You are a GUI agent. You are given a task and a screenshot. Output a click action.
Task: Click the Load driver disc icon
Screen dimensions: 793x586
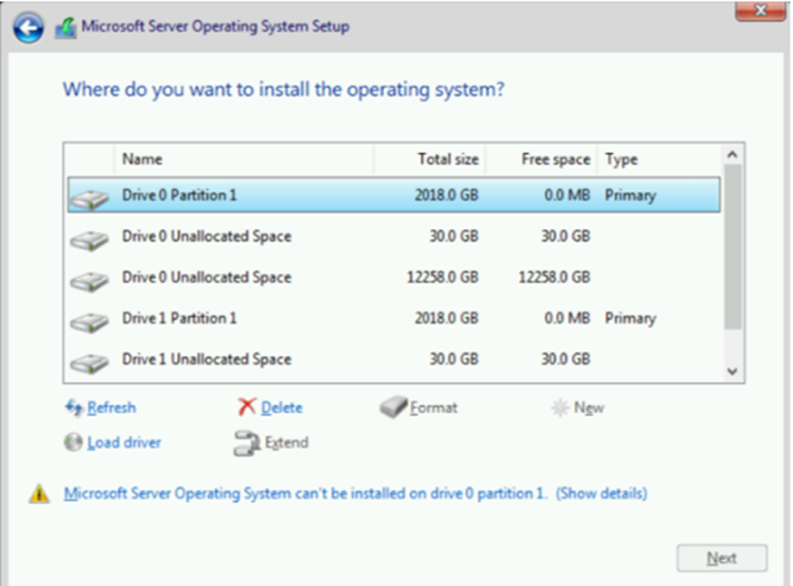pyautogui.click(x=73, y=442)
